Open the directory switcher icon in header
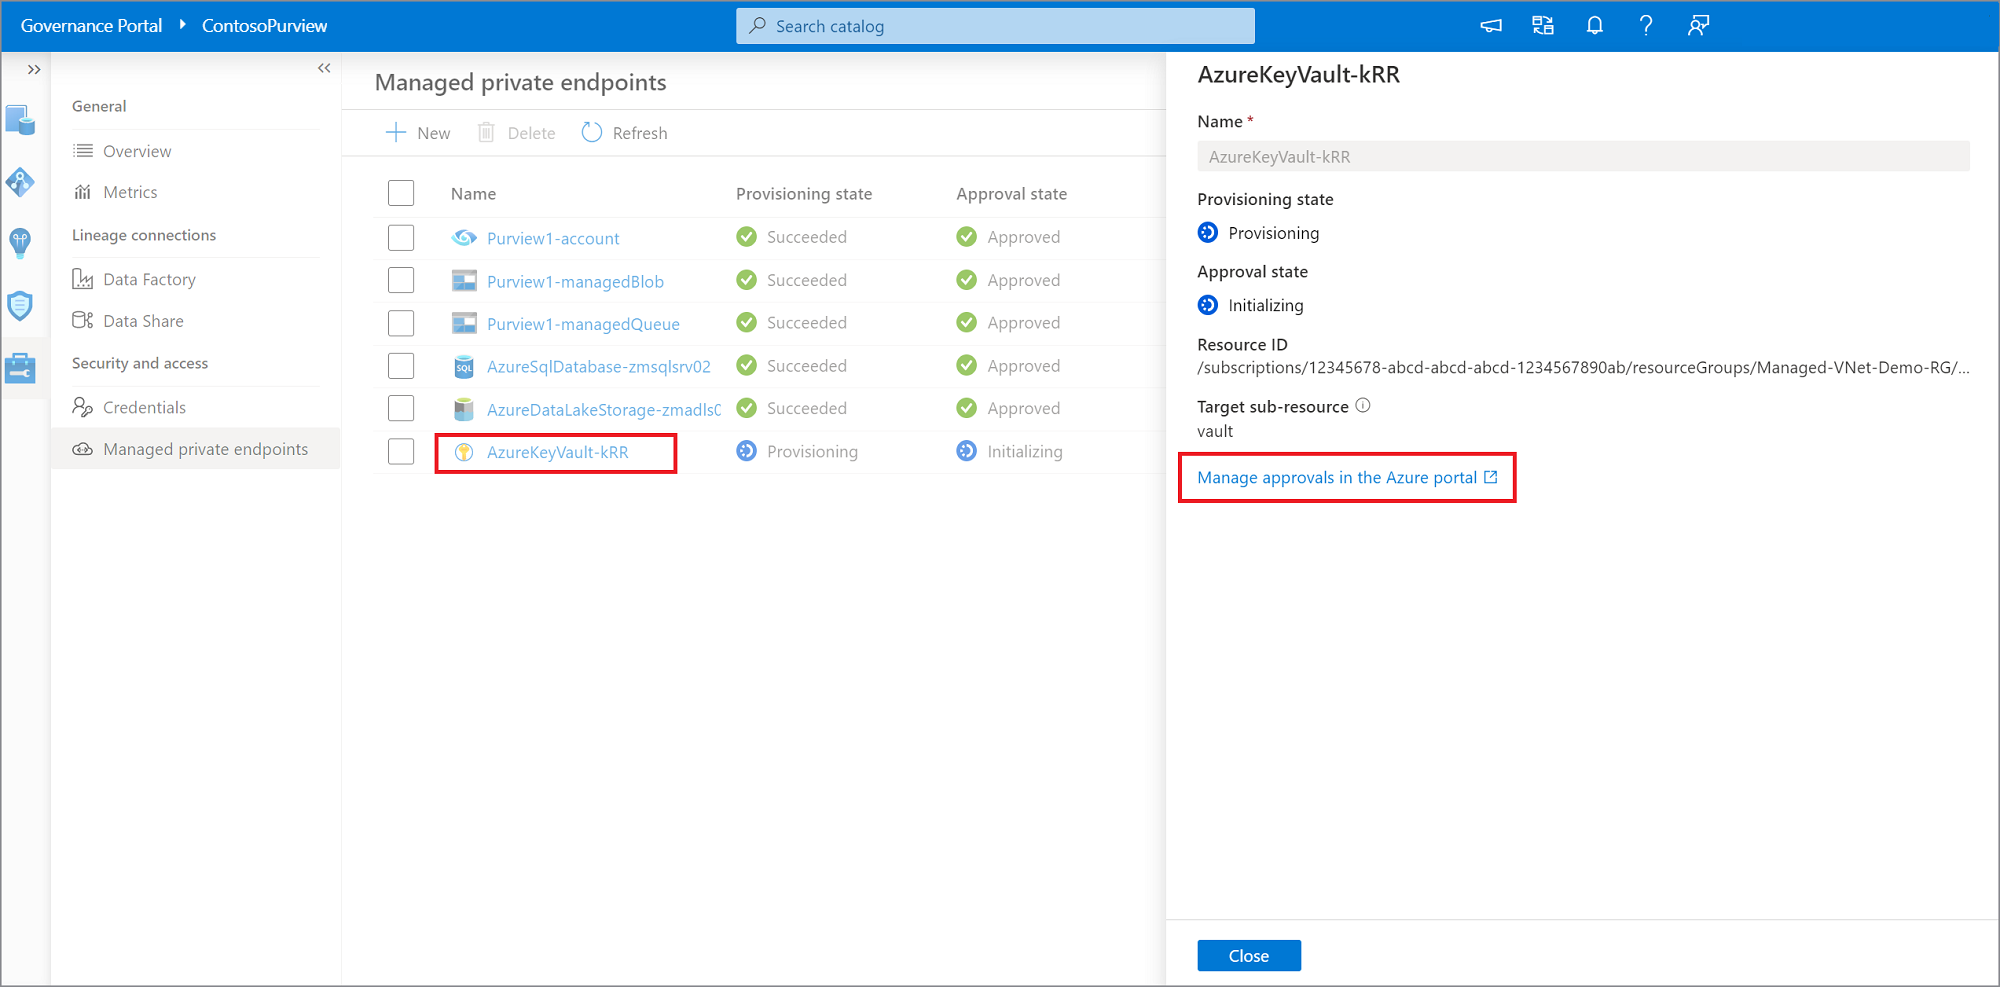This screenshot has height=987, width=2000. [1543, 26]
